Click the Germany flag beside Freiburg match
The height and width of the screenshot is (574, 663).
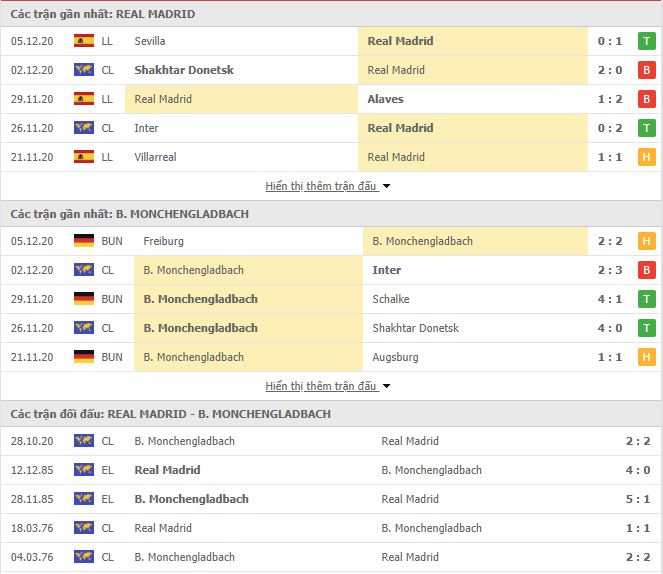tap(84, 241)
